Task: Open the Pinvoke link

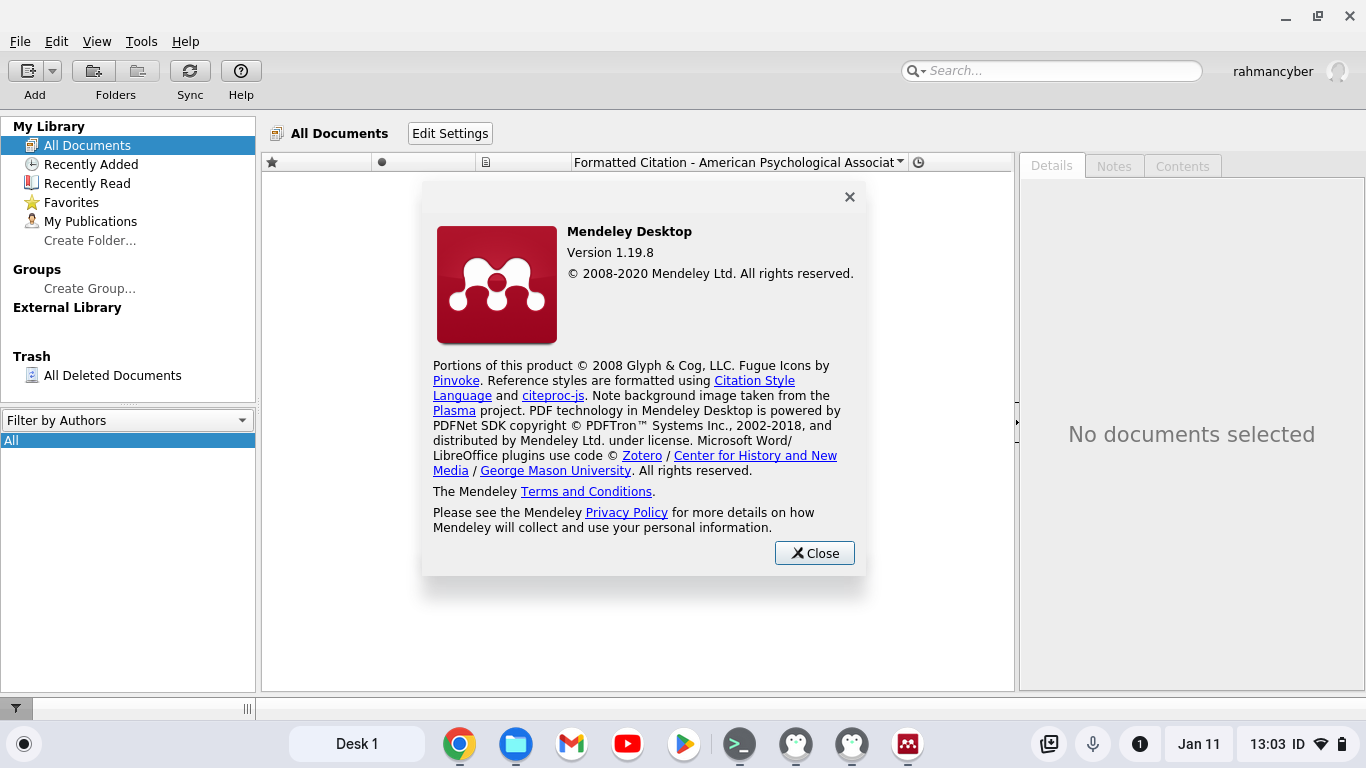Action: point(456,381)
